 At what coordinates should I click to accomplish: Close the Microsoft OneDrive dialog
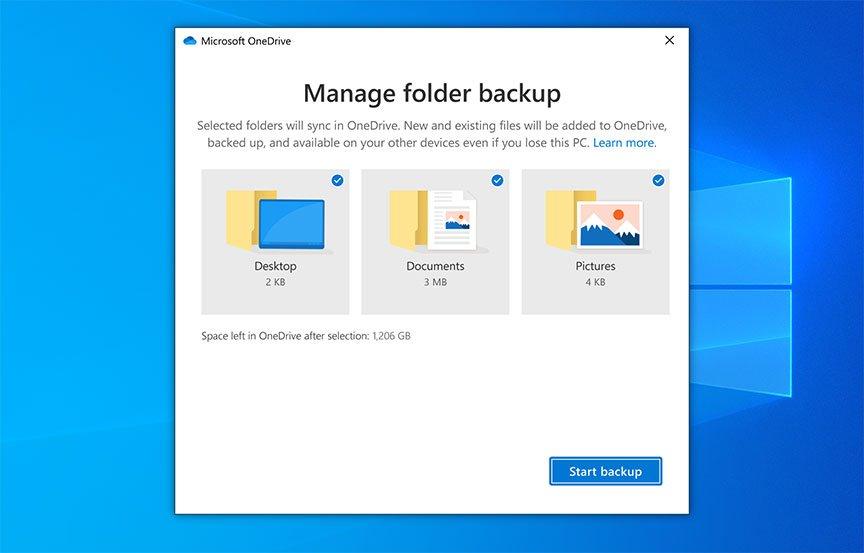[669, 40]
